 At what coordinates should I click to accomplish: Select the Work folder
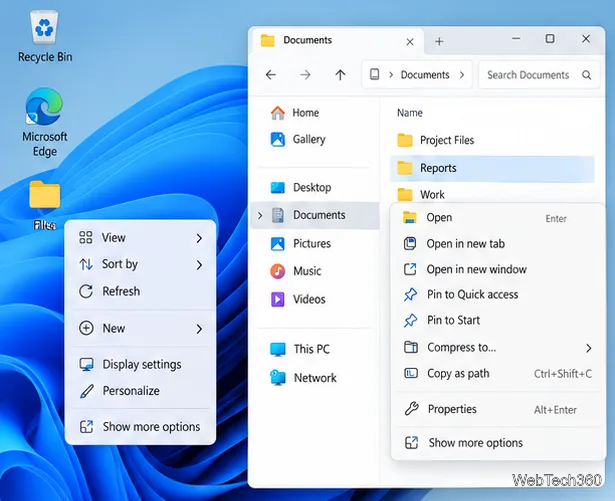coord(492,194)
